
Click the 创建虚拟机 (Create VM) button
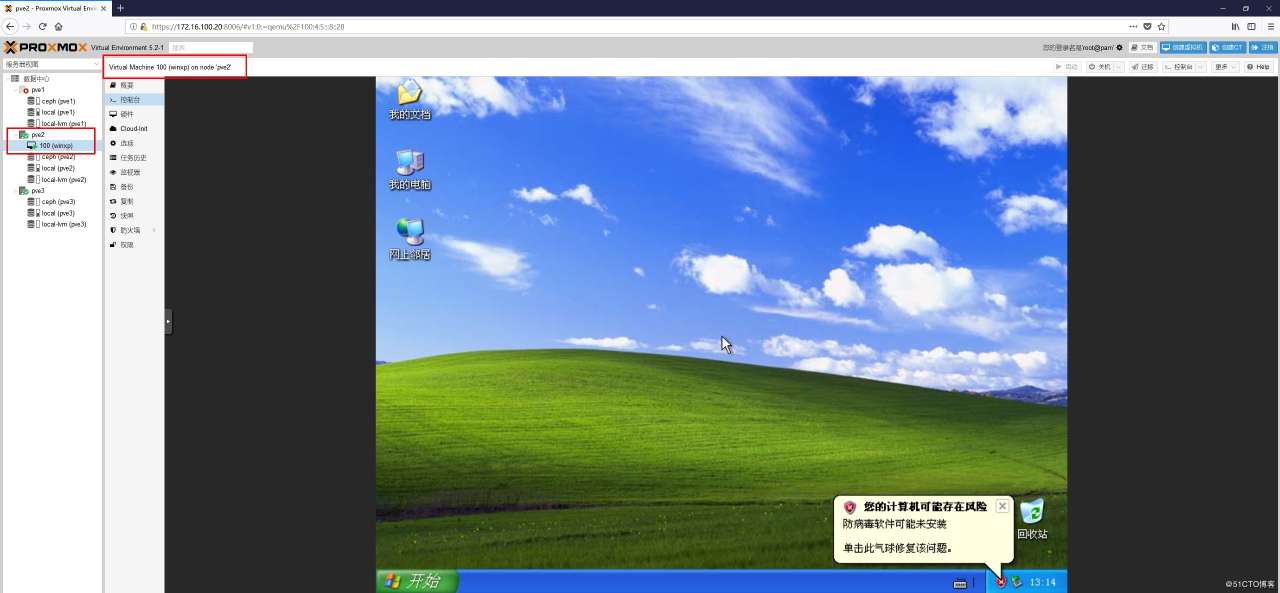[x=1182, y=47]
